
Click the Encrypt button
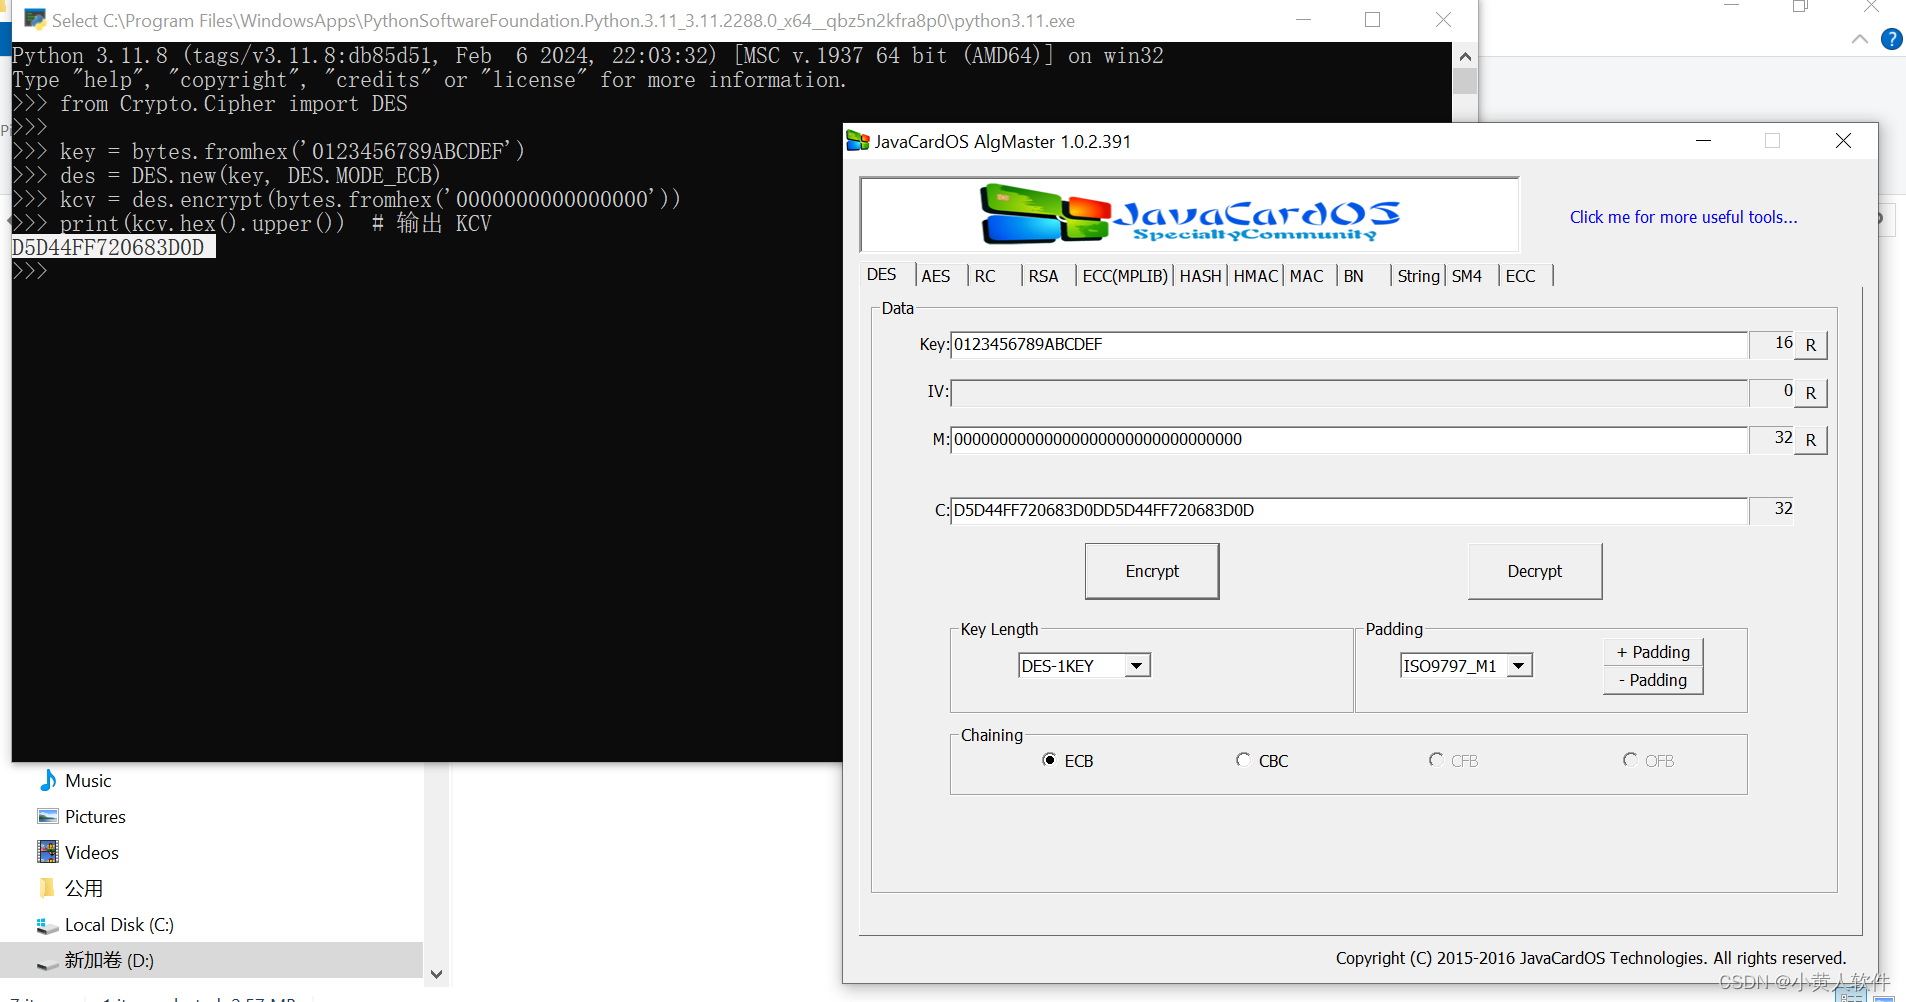1151,571
